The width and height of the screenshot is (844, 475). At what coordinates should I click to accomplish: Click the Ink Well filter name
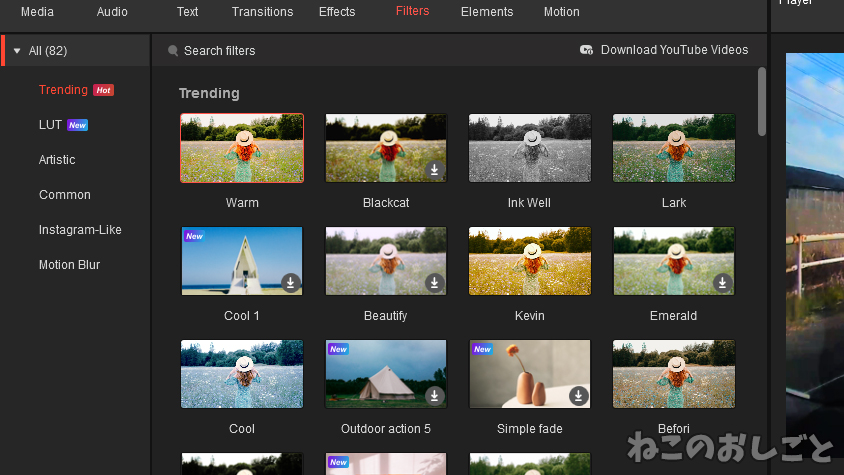(529, 203)
